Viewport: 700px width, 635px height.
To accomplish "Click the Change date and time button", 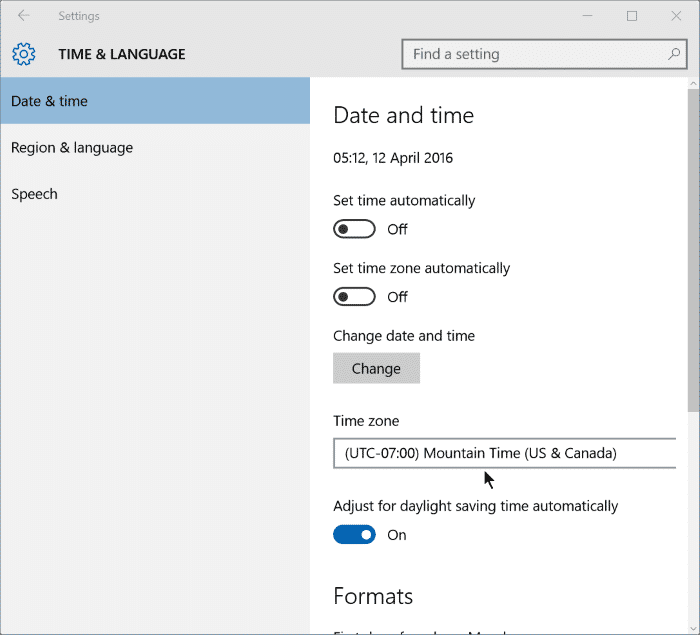I will click(x=376, y=368).
